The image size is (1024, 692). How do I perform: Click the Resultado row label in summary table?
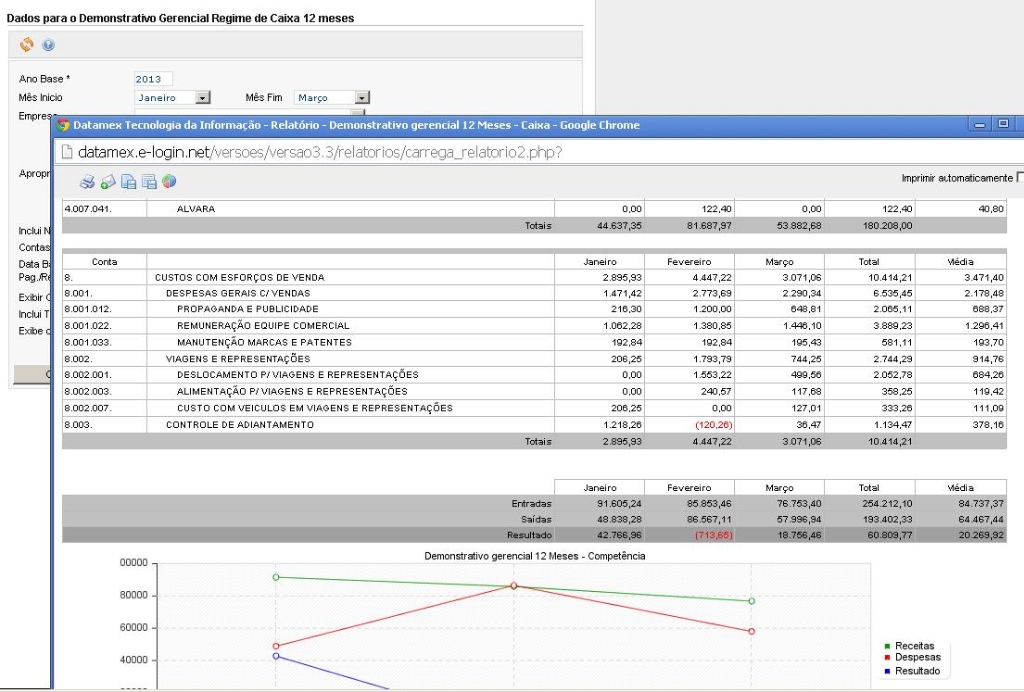pos(530,535)
